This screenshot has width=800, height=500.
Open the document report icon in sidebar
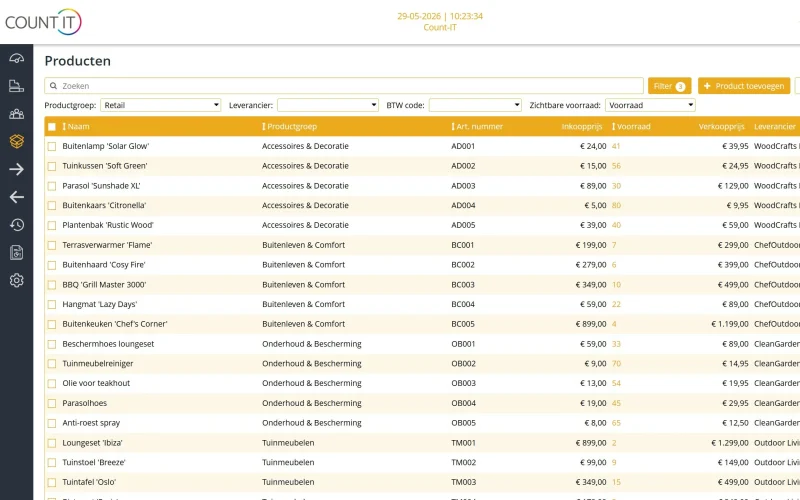[x=16, y=253]
